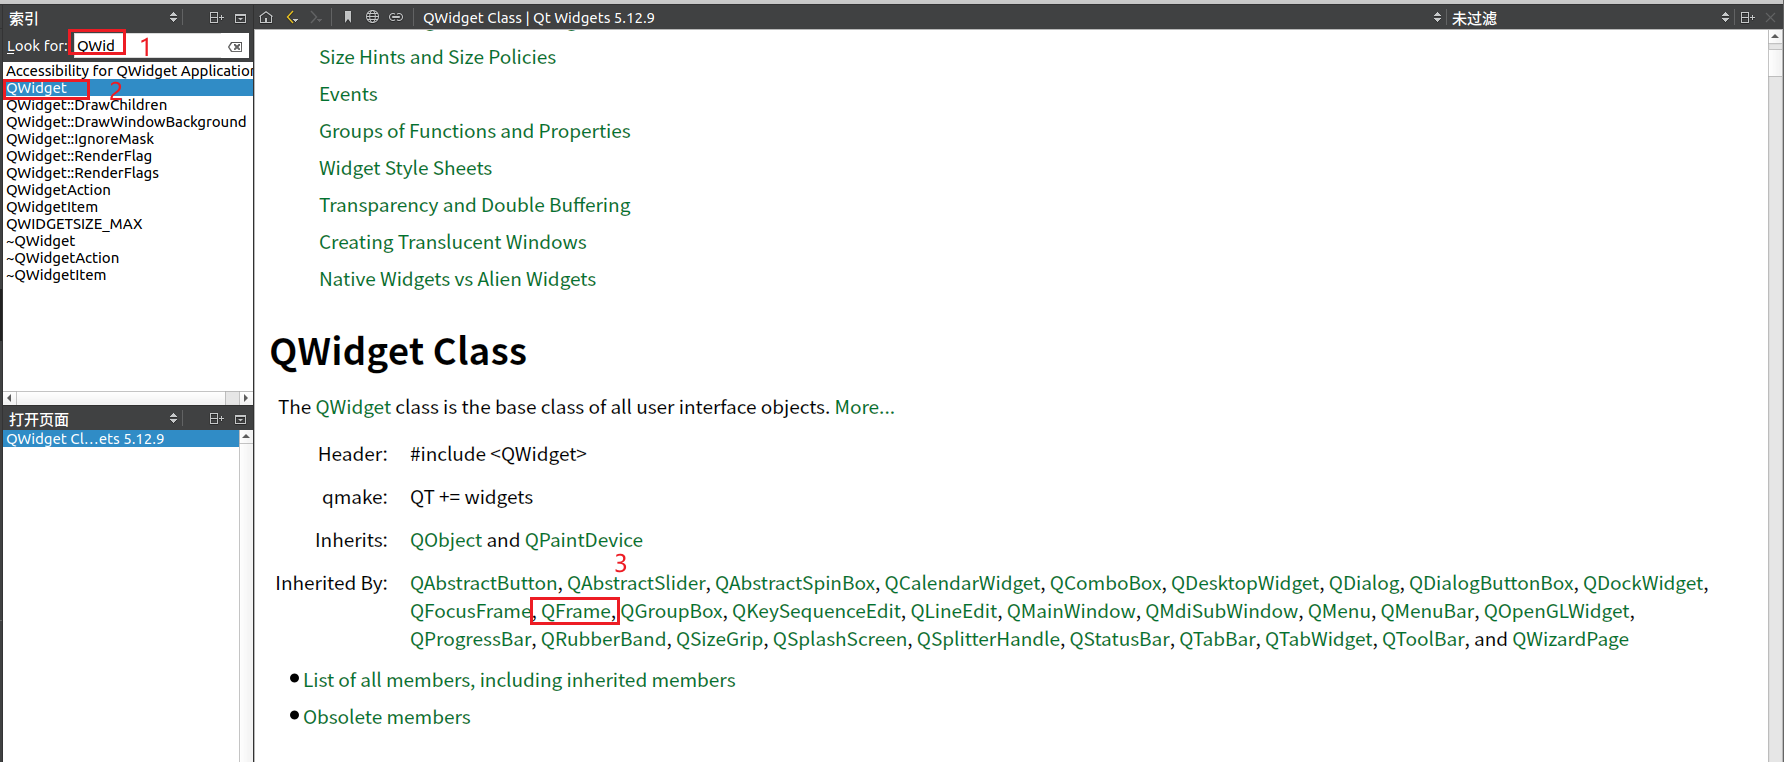Open the QMenuBar subclass link
The image size is (1784, 762).
(1428, 611)
